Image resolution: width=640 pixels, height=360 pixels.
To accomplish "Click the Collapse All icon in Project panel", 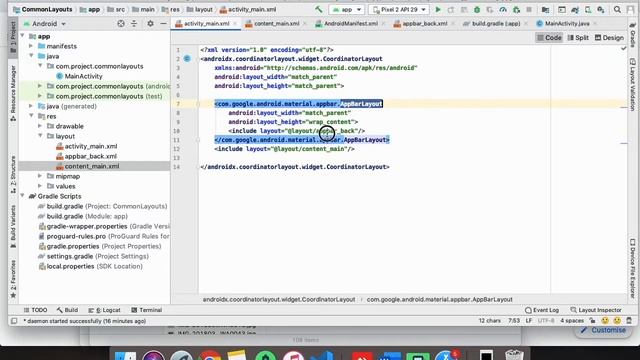I will [134, 24].
